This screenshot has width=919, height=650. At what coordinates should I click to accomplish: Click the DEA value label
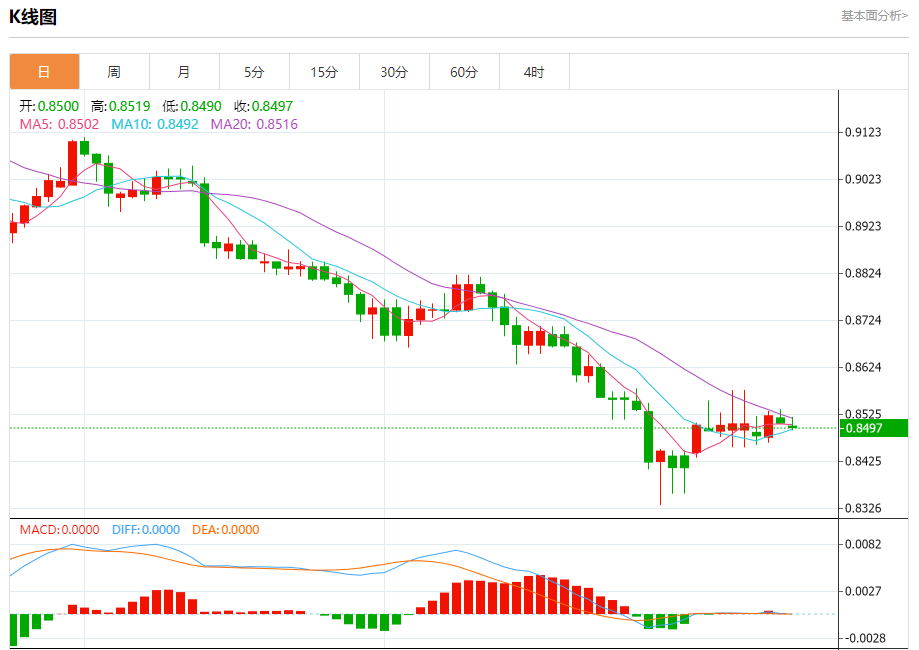click(x=226, y=530)
